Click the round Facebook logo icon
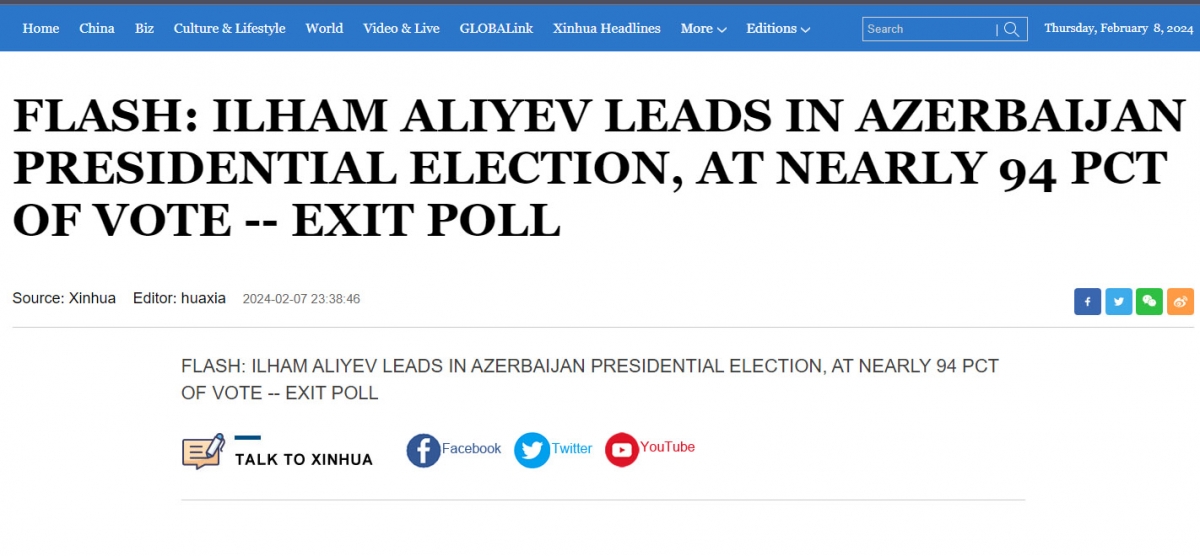Screen dimensions: 1200x556 pos(423,450)
